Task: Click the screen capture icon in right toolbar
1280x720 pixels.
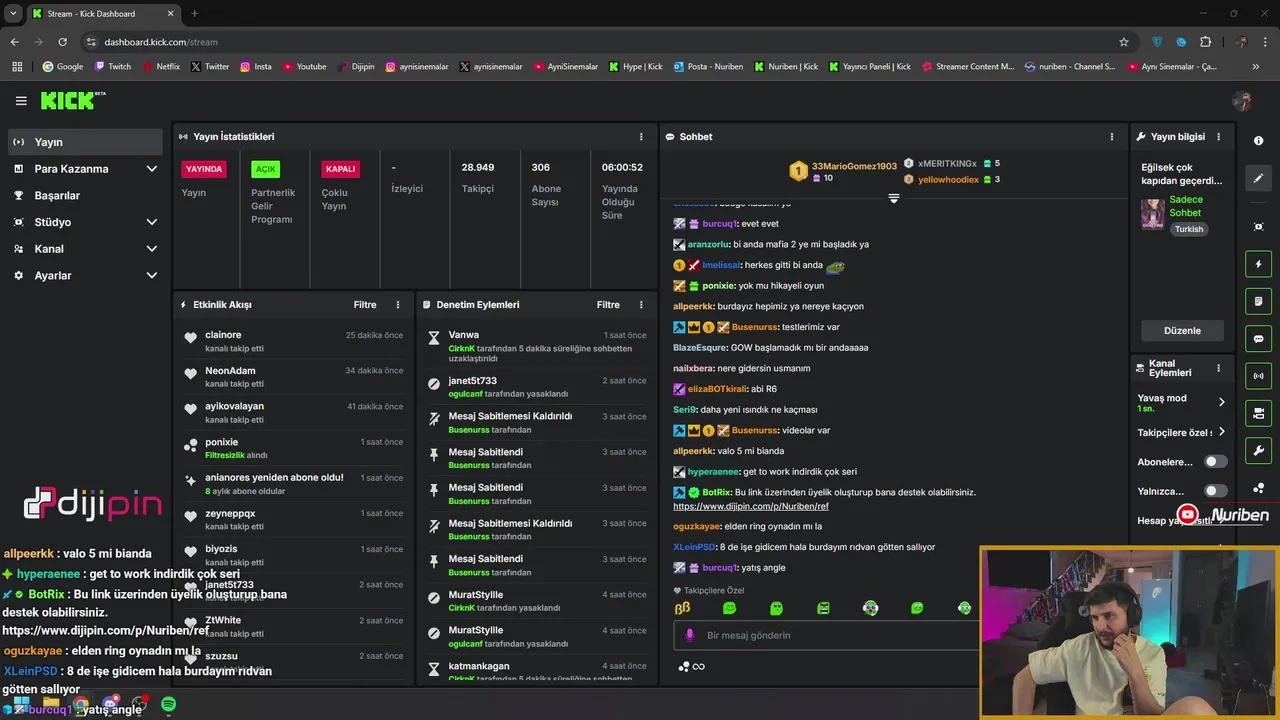Action: pyautogui.click(x=1258, y=227)
